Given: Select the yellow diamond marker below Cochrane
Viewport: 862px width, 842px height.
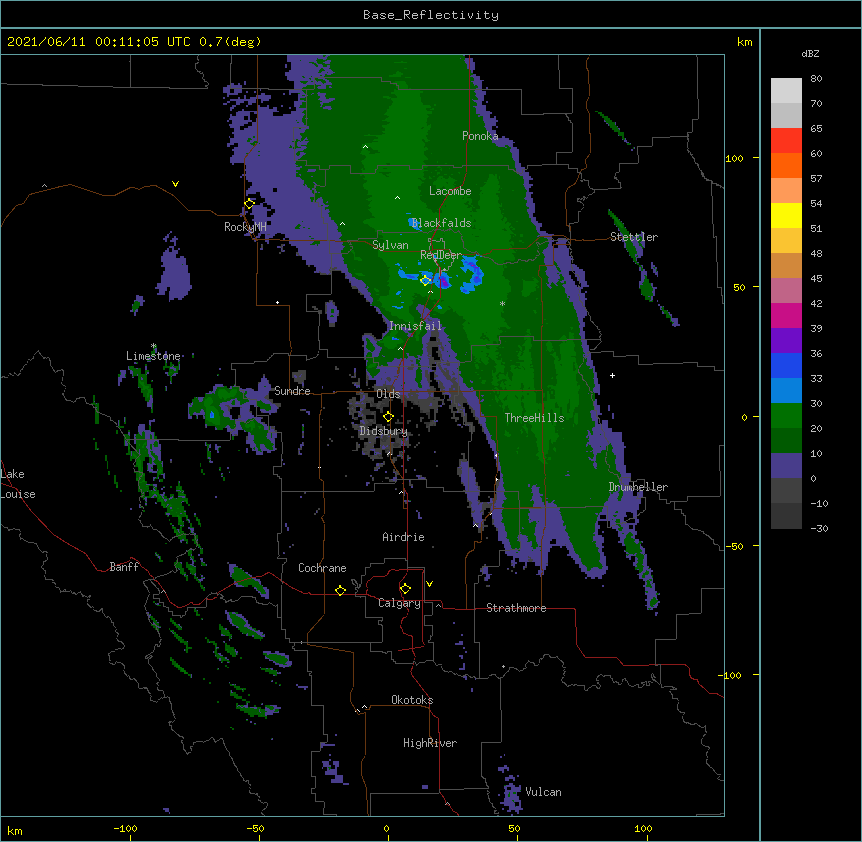Looking at the screenshot, I should (340, 590).
